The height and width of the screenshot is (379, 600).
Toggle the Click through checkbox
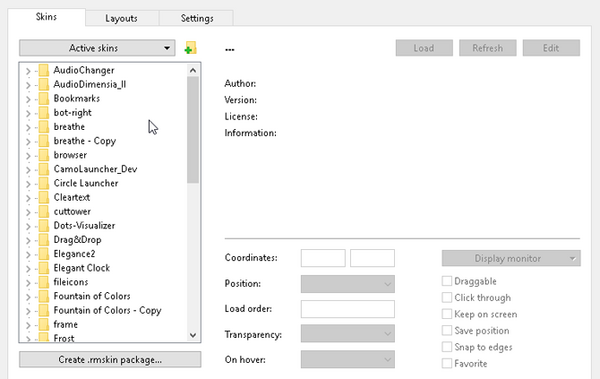click(447, 297)
